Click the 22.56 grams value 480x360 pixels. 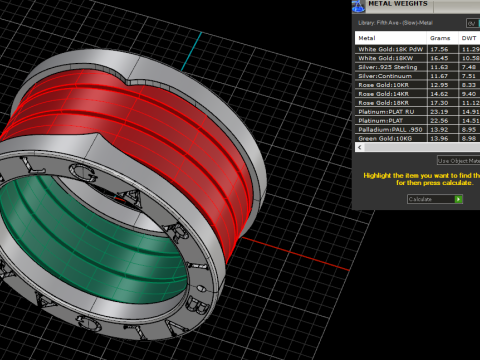pos(439,121)
